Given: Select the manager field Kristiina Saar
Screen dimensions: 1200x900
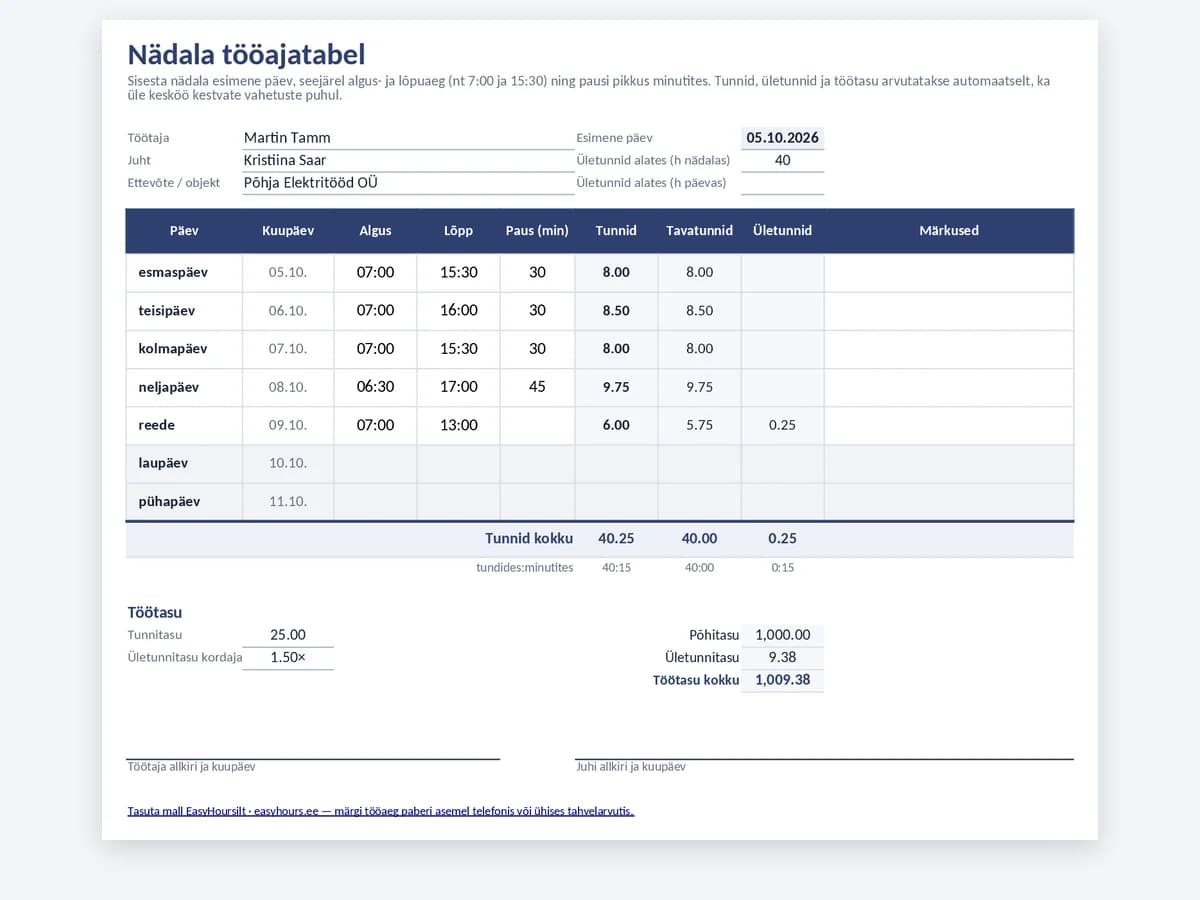Looking at the screenshot, I should coord(408,160).
